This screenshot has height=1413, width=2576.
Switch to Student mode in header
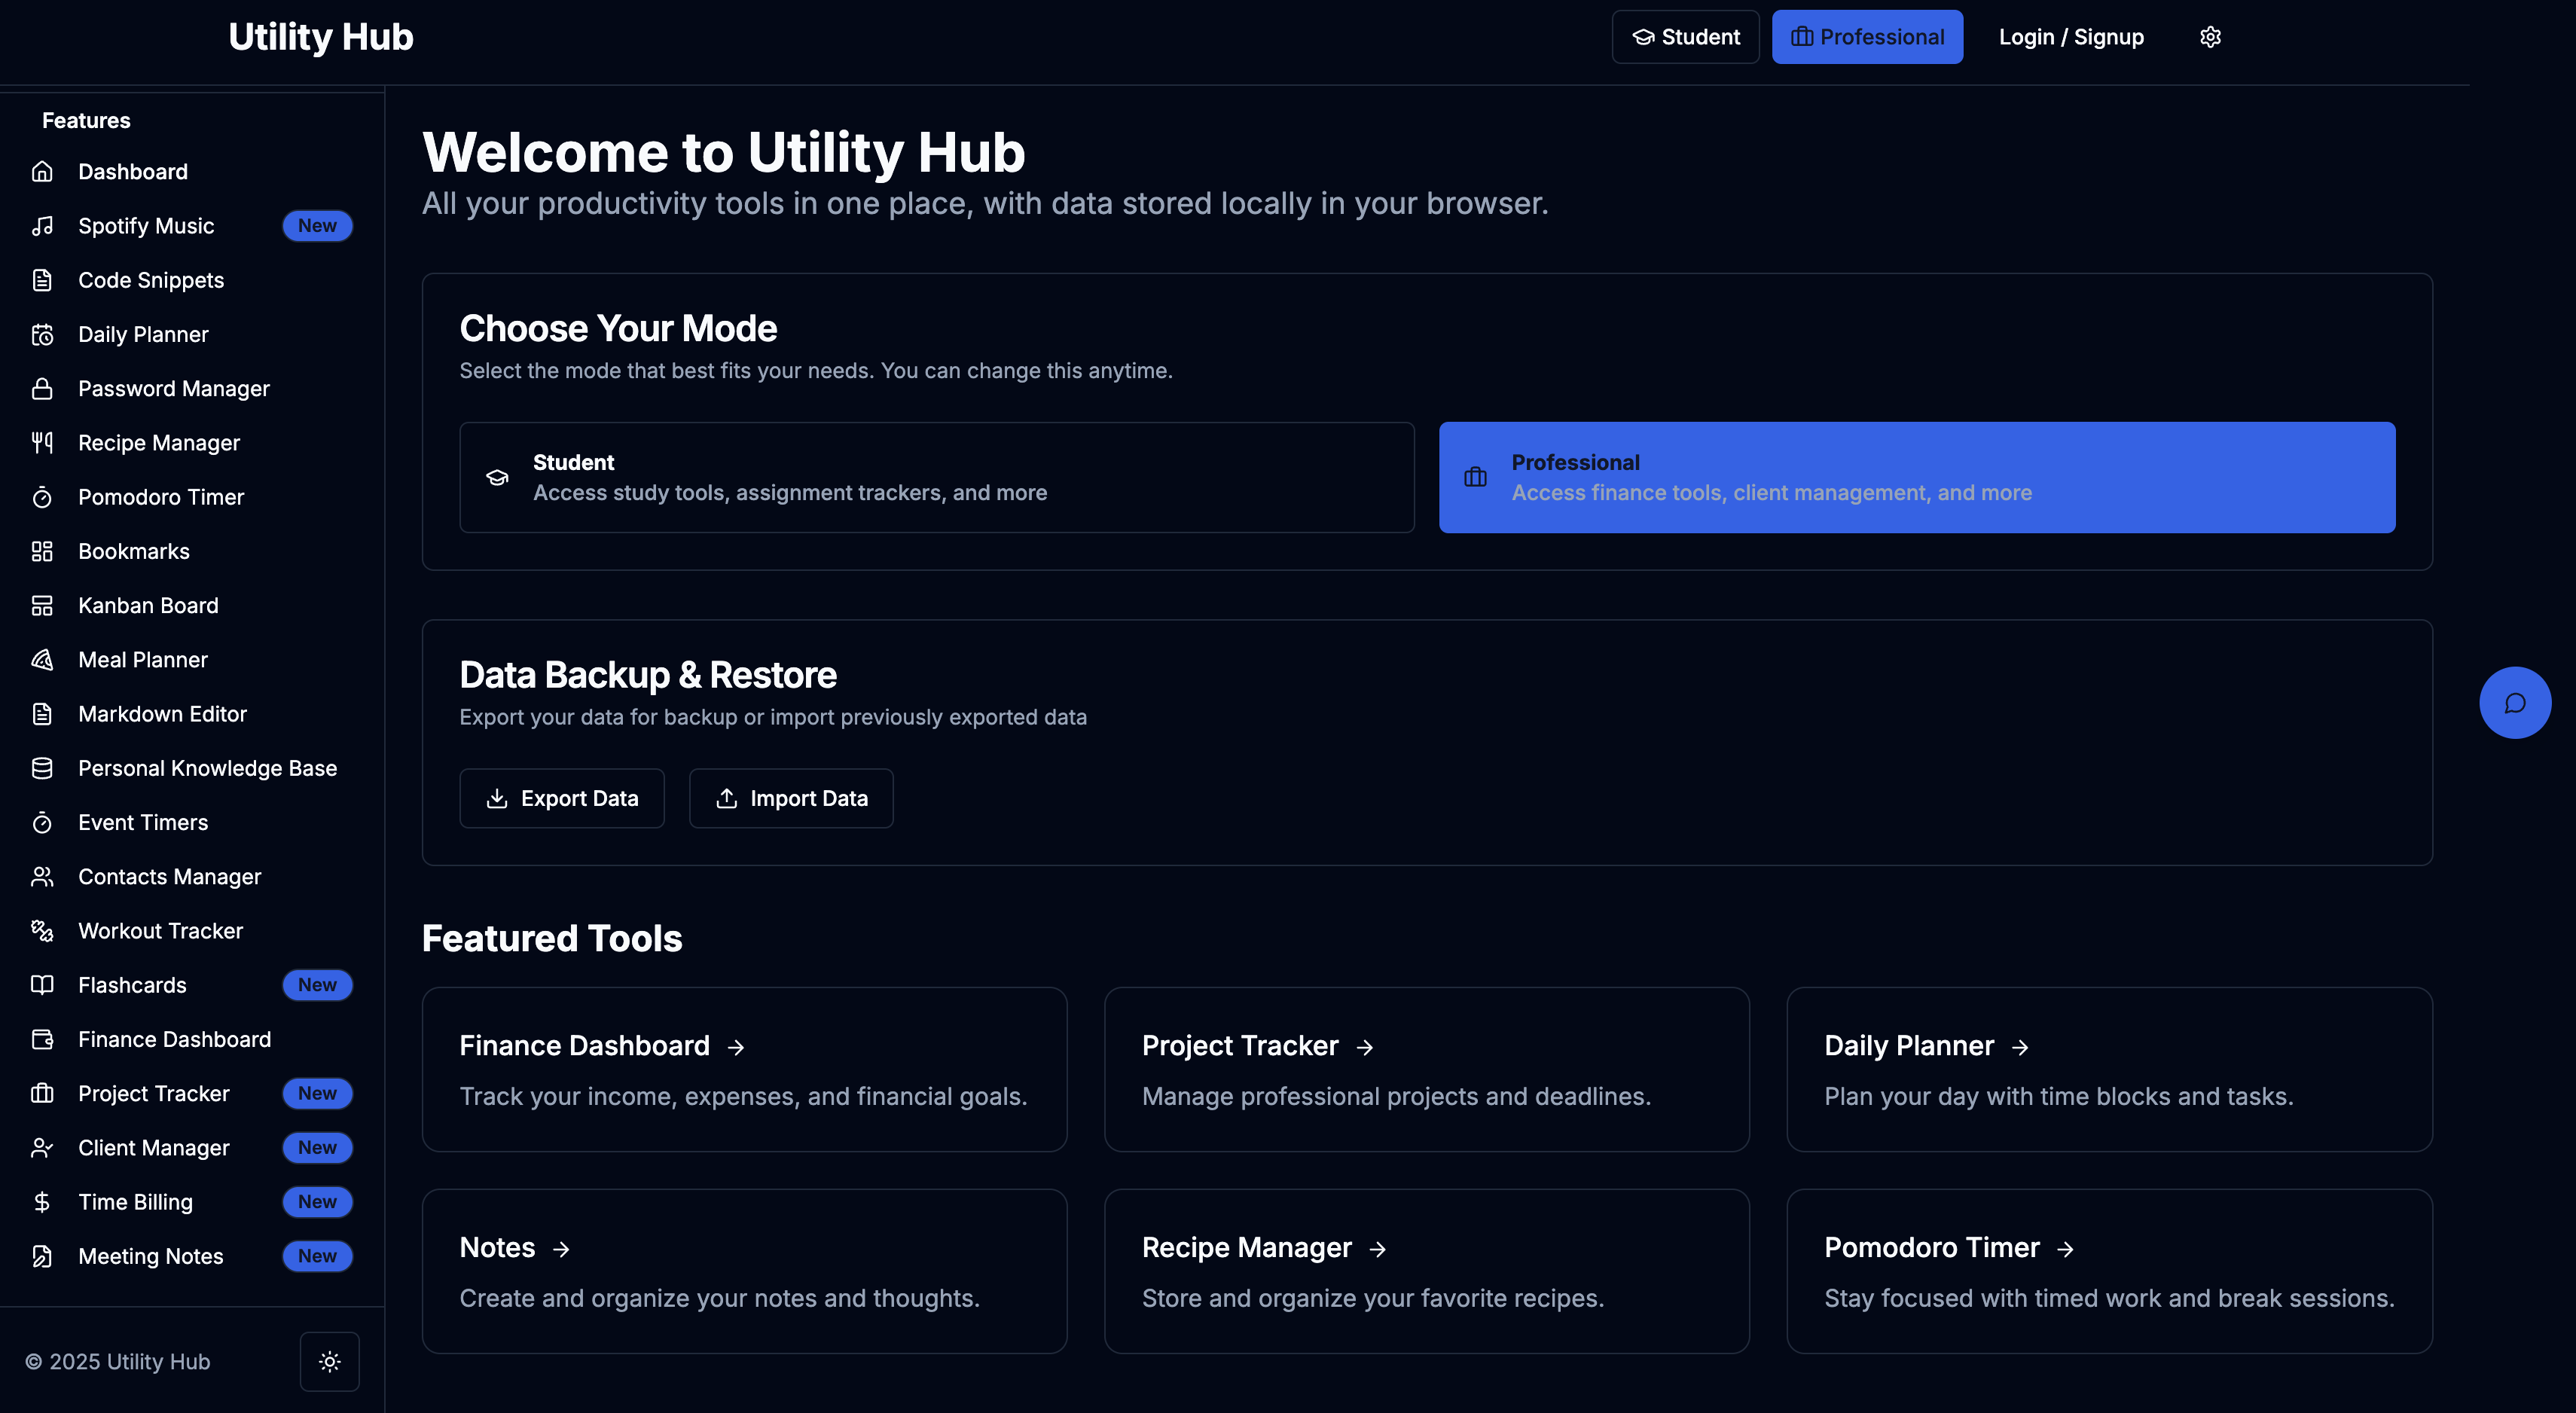1685,37
